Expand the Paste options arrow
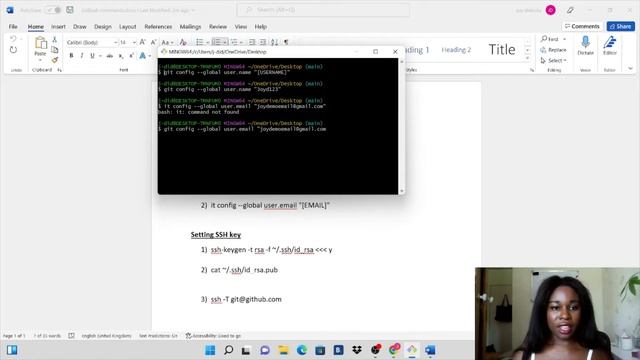This screenshot has width=640, height=360. 40,60
